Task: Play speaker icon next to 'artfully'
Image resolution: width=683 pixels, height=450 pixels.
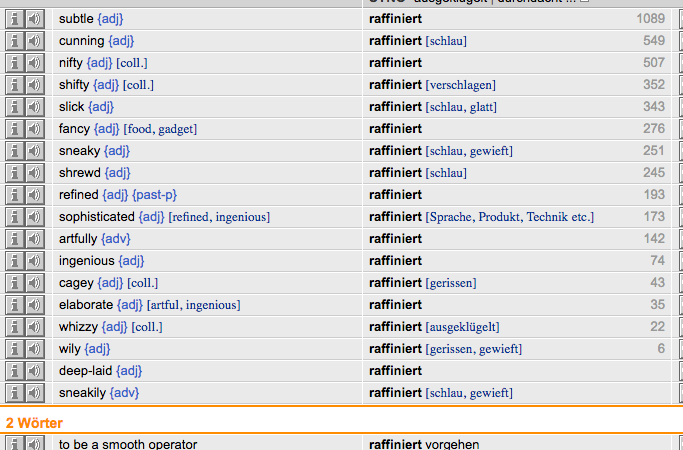Action: 34,239
